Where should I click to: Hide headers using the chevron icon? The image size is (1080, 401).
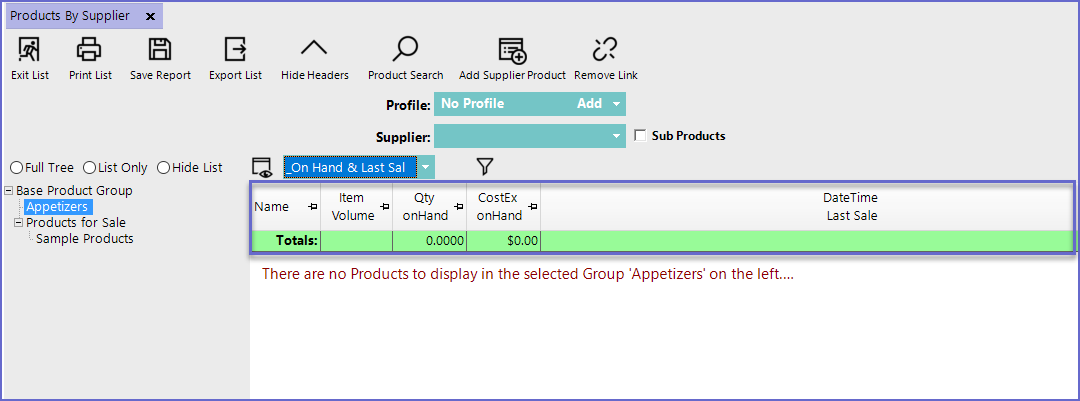(314, 48)
